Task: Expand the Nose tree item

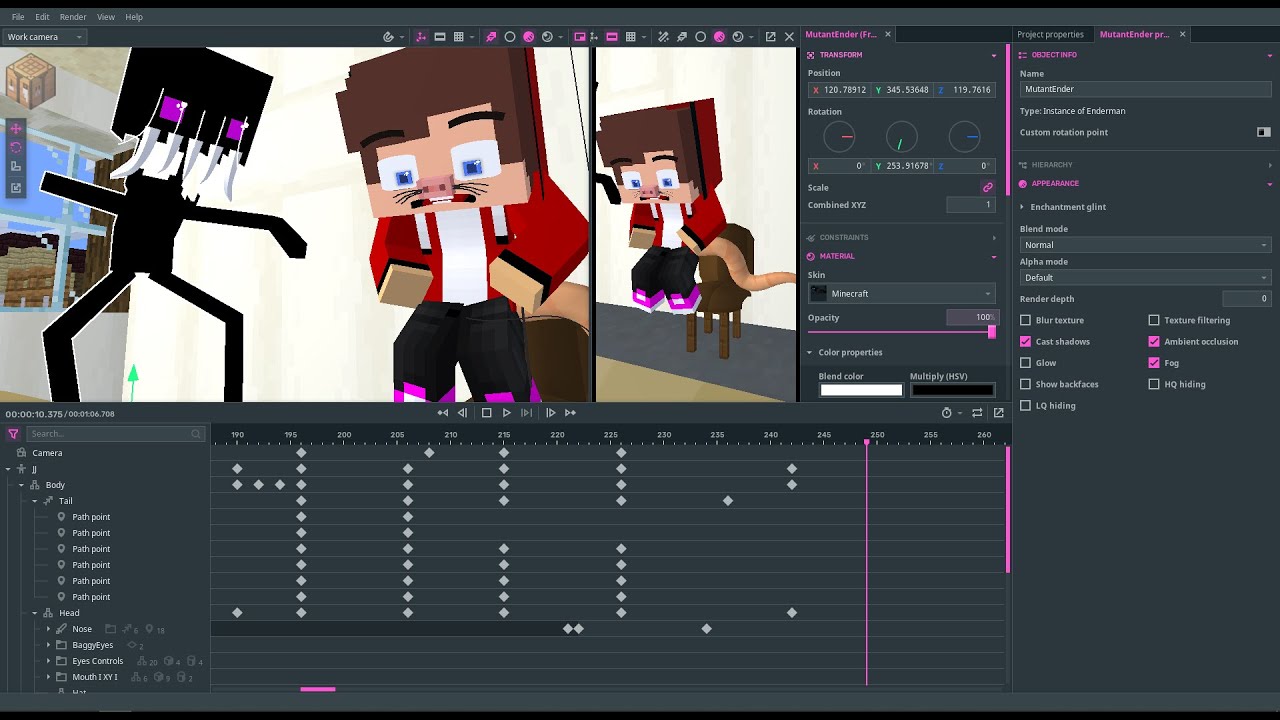Action: pyautogui.click(x=48, y=629)
